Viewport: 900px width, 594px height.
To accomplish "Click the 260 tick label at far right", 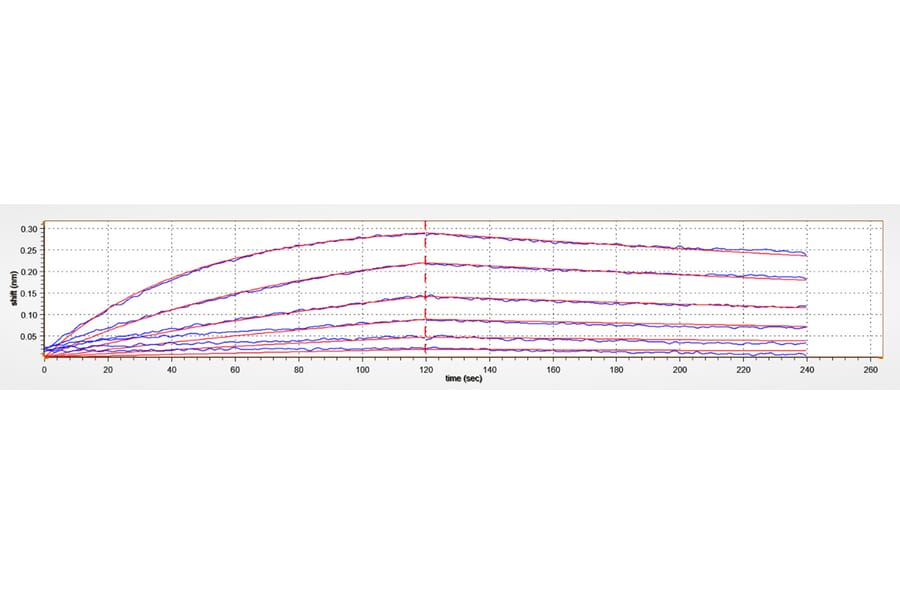I will coord(869,368).
